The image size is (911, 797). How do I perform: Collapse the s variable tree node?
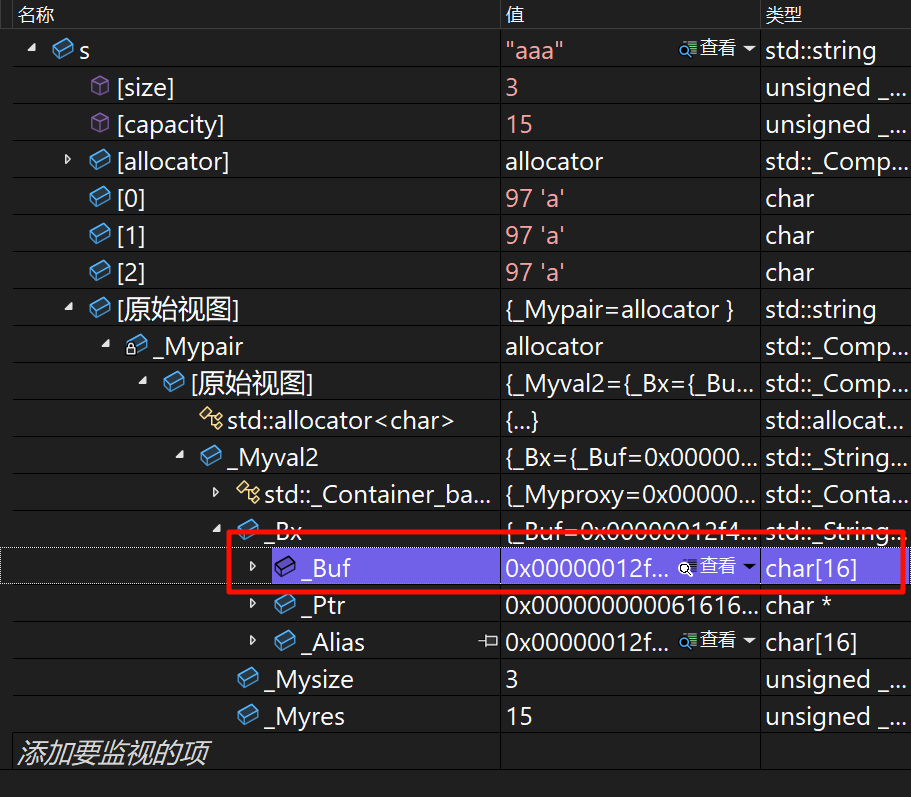[x=32, y=48]
